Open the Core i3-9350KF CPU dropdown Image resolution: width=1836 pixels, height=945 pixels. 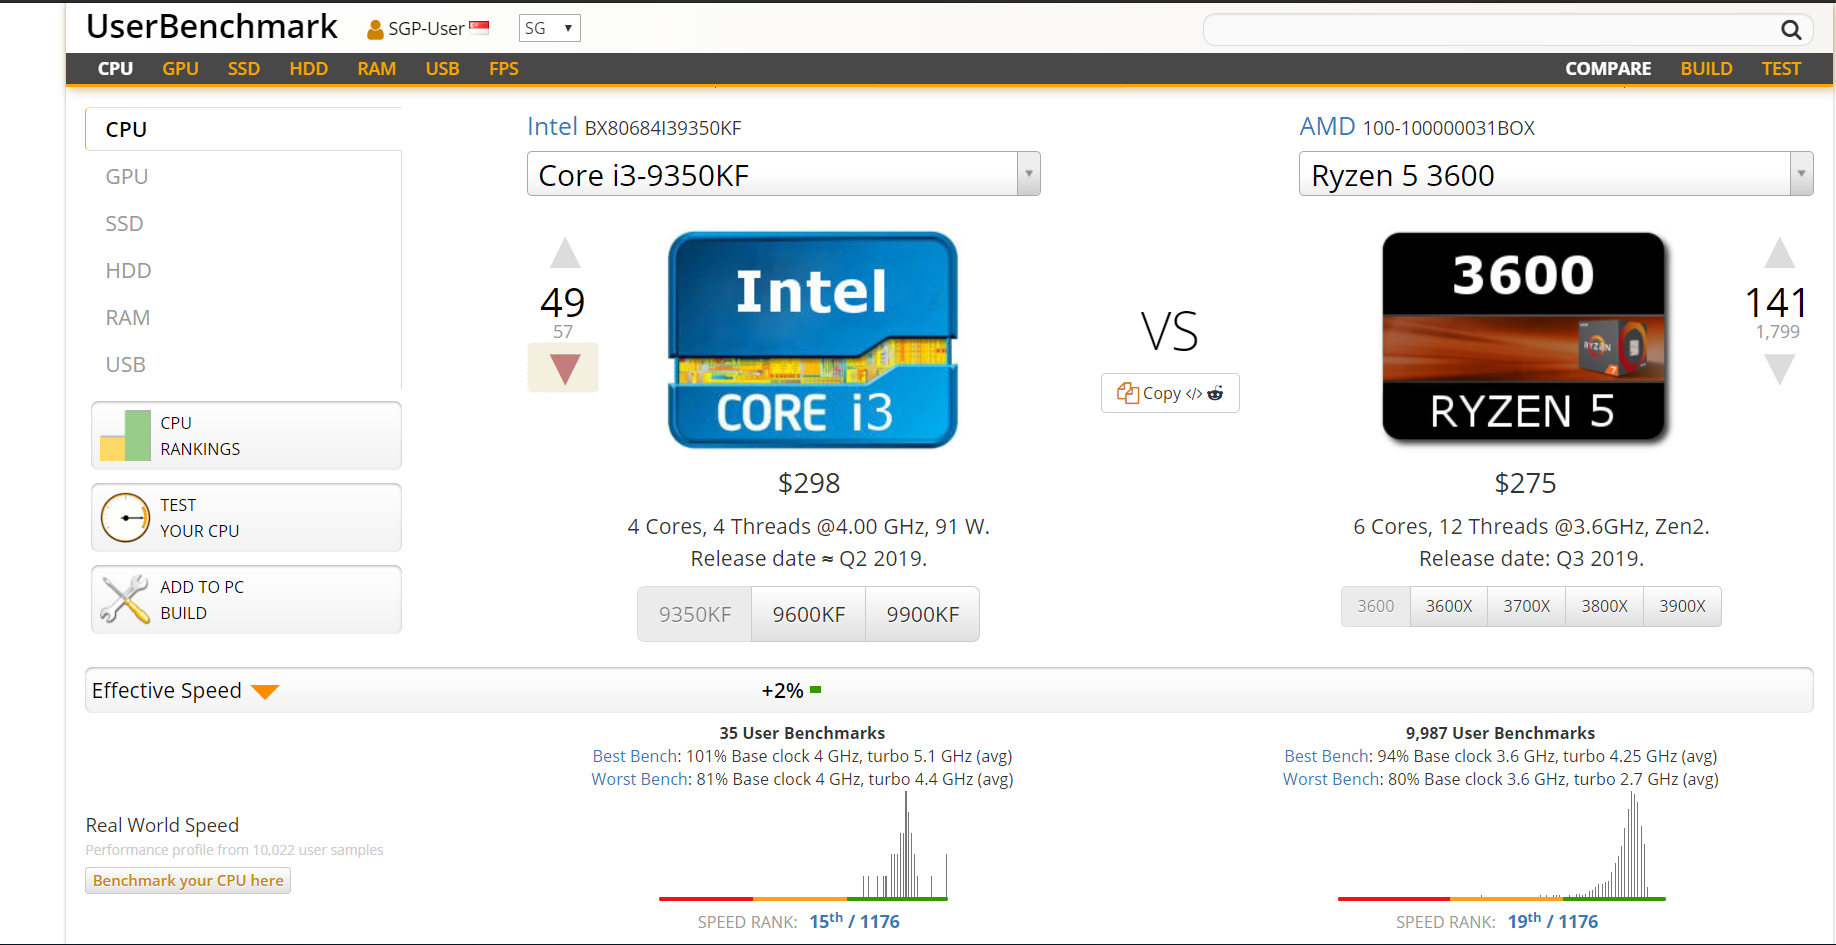[784, 174]
